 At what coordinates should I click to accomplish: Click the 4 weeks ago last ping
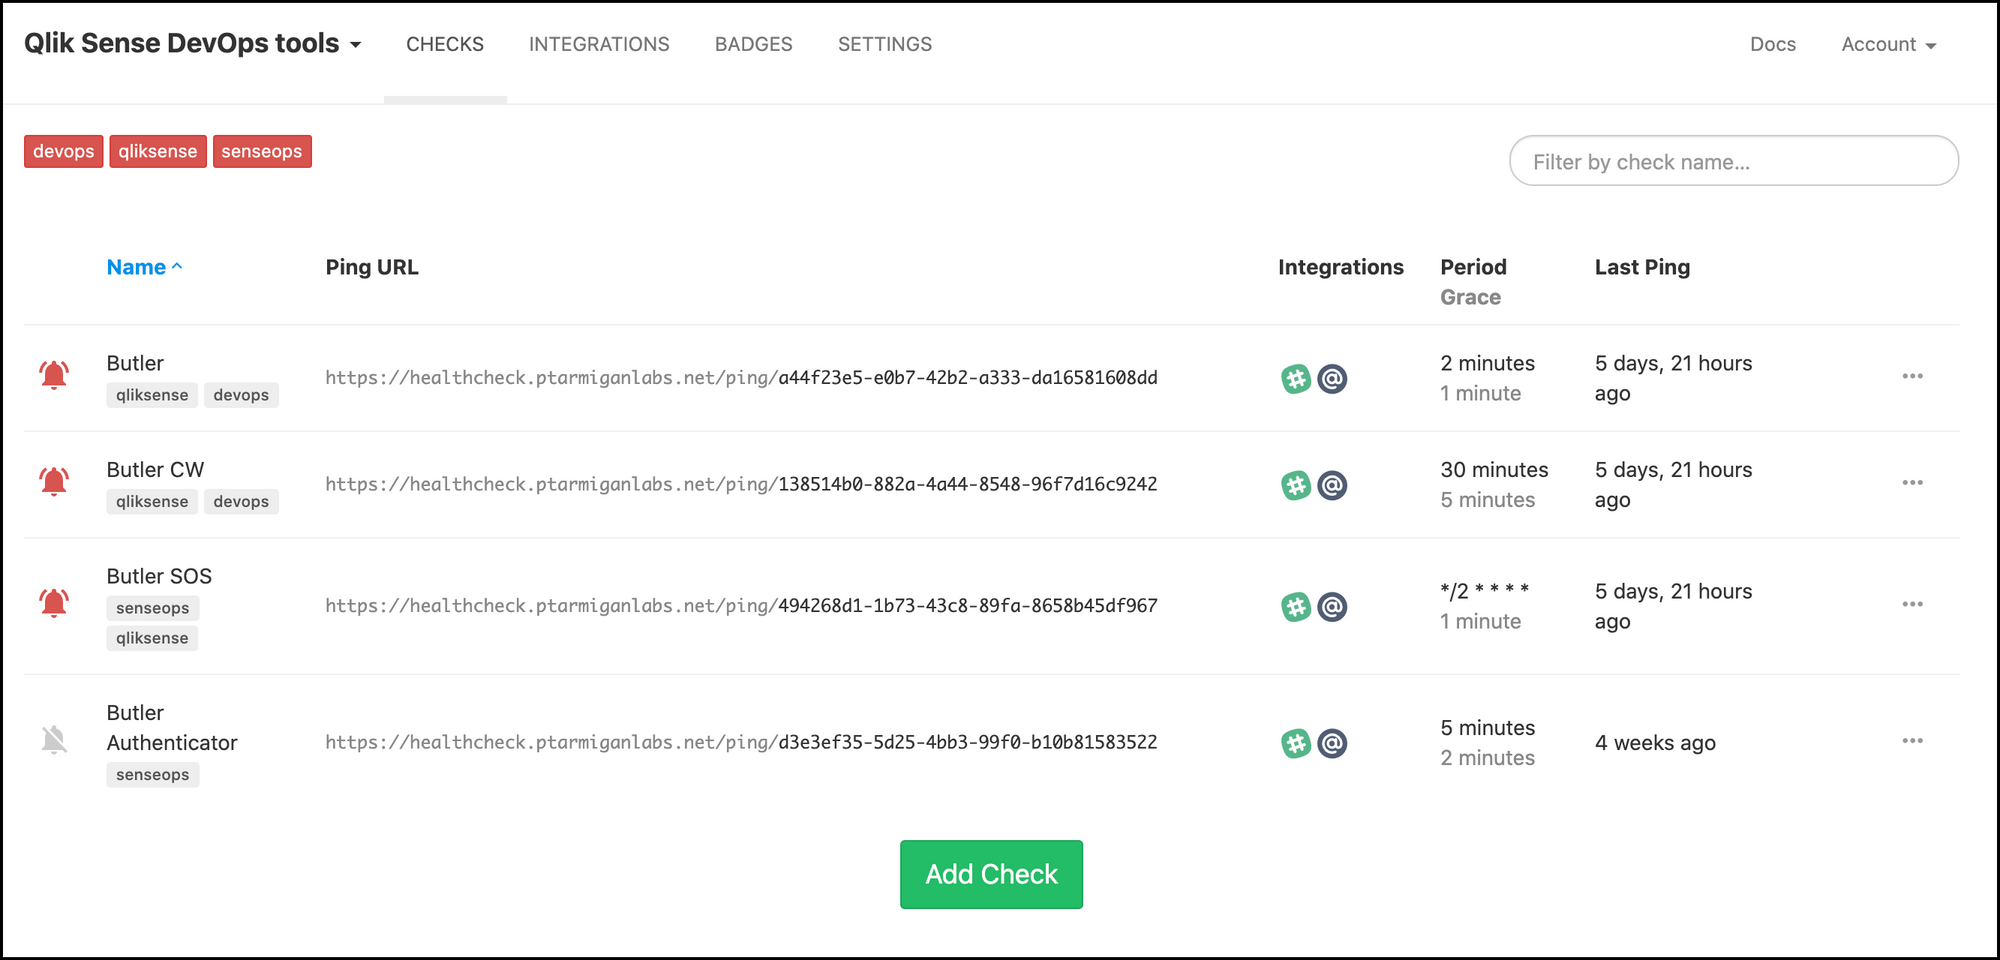(1655, 743)
